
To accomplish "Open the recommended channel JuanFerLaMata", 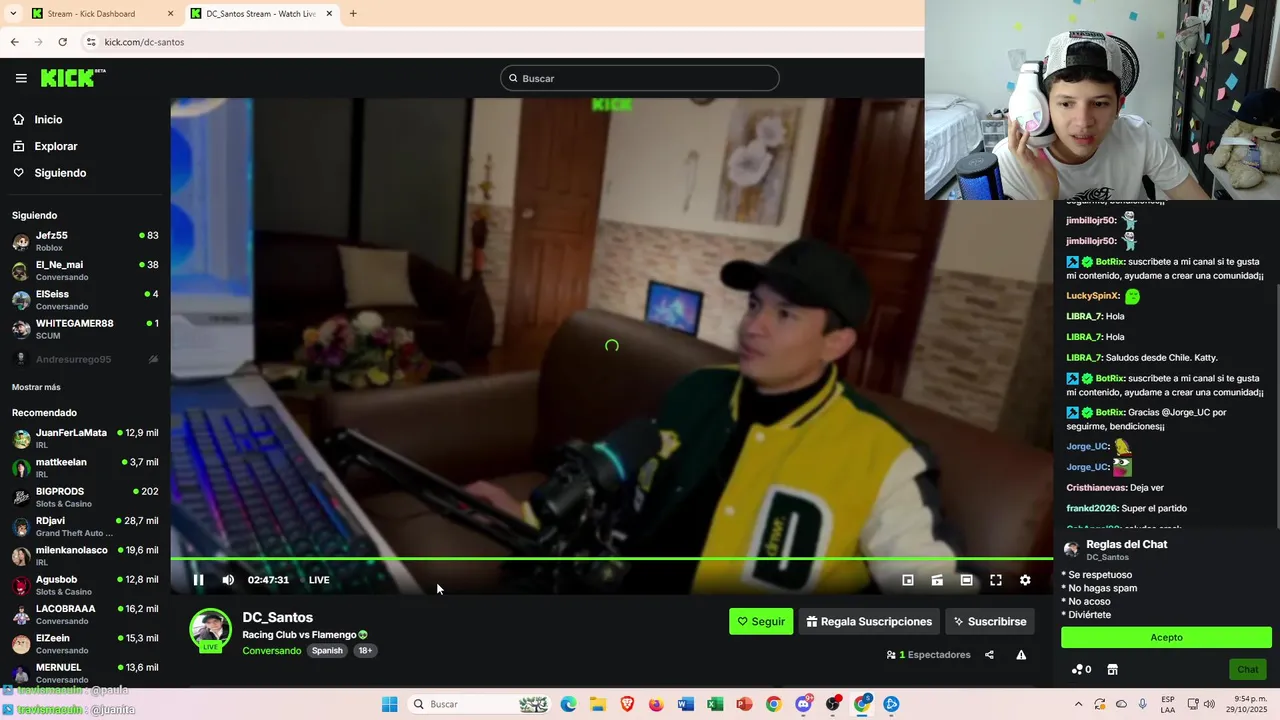I will coord(85,438).
